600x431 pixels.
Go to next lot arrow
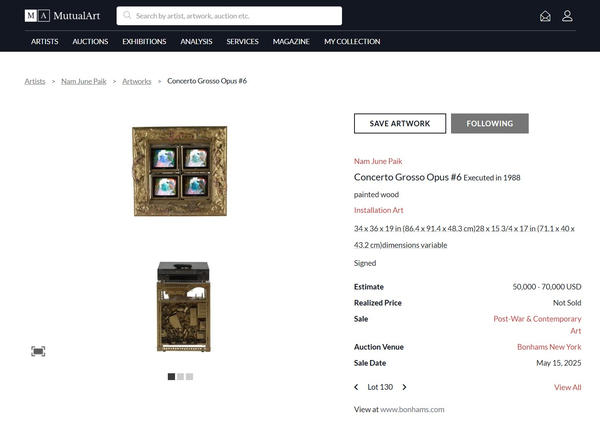(x=404, y=387)
